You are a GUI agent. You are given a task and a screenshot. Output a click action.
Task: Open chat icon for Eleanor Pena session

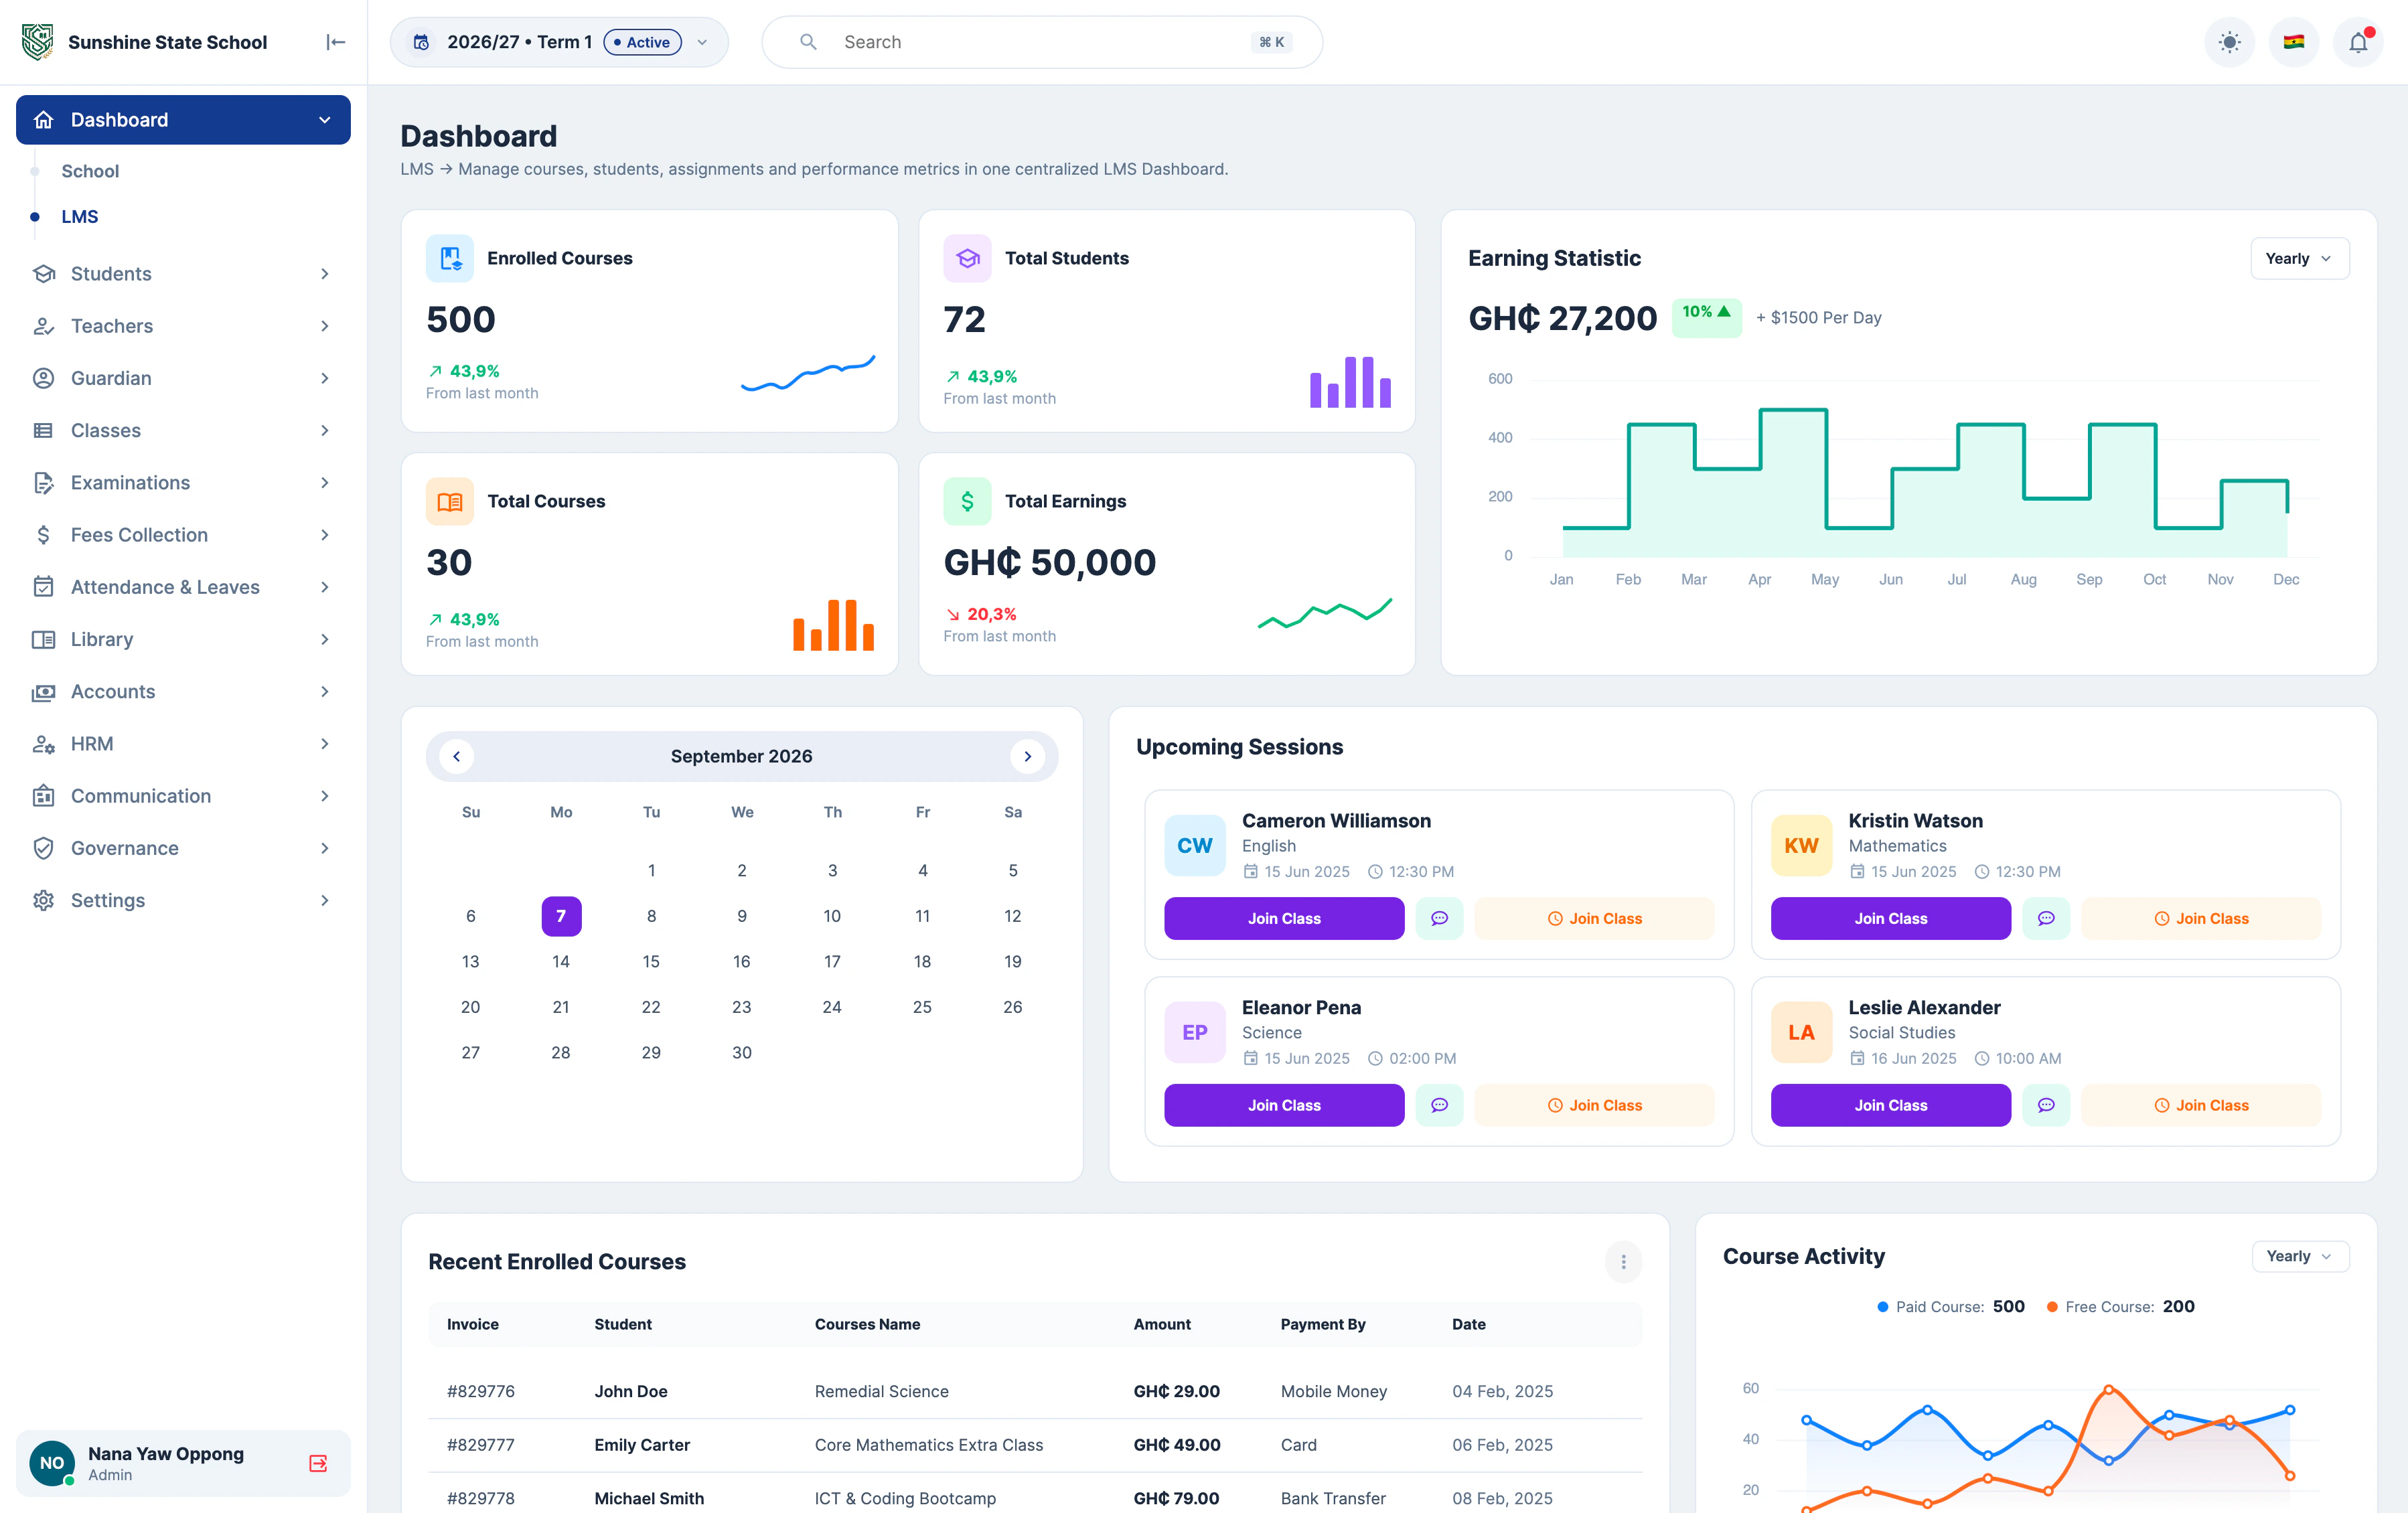(x=1439, y=1105)
